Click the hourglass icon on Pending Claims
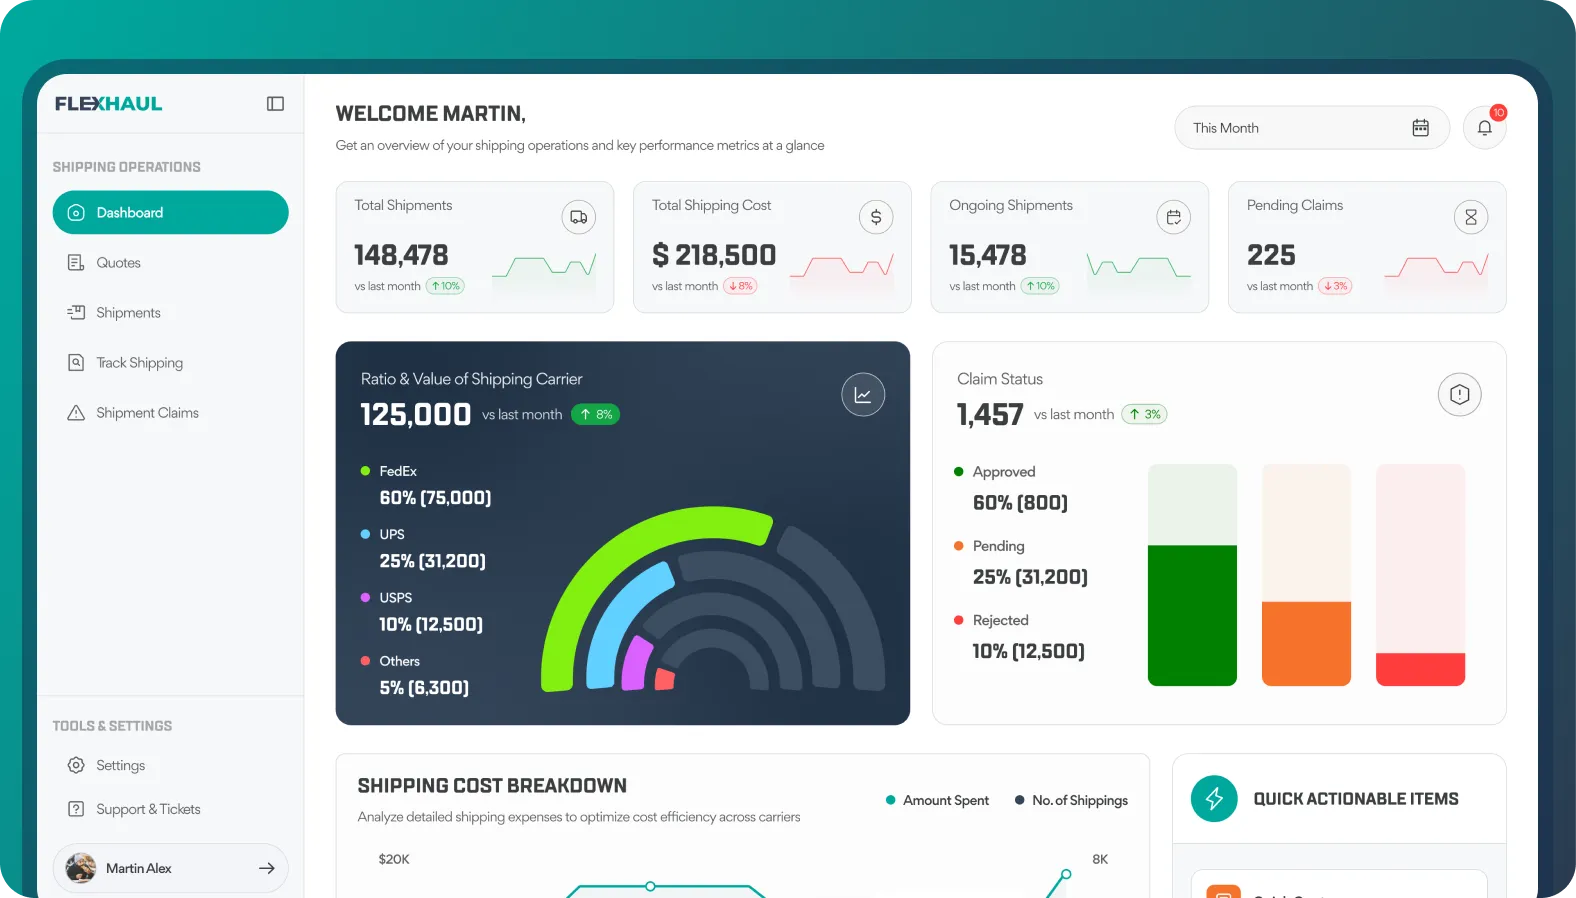Screen dimensions: 1576x898 [x=1471, y=217]
